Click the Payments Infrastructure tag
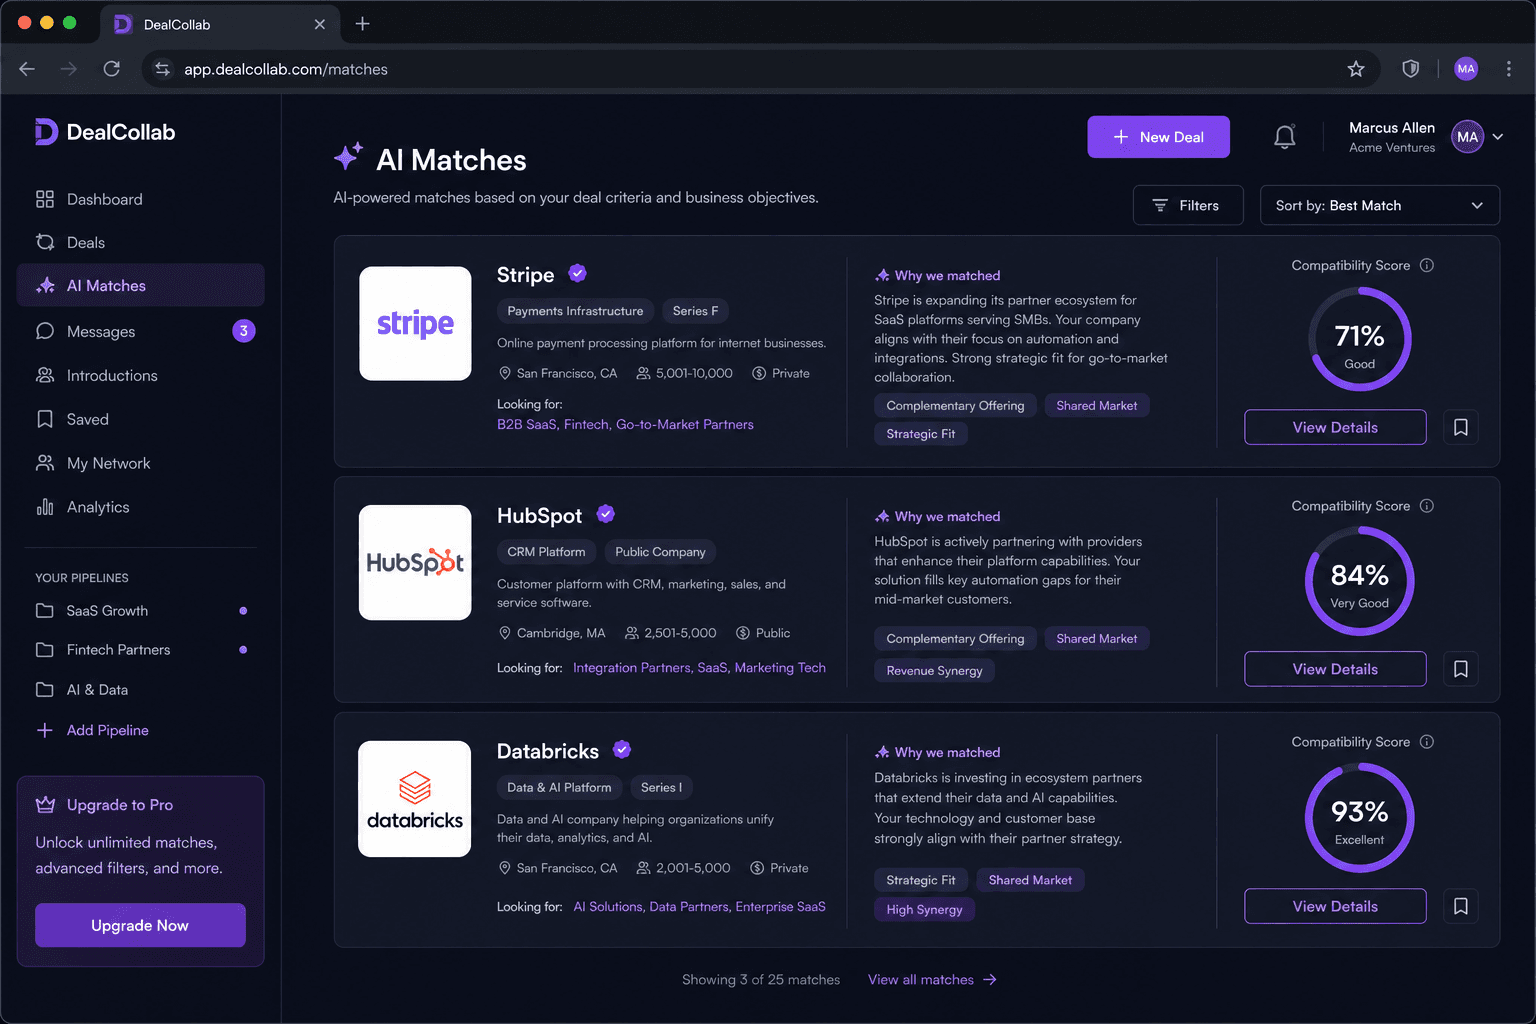This screenshot has width=1536, height=1024. pyautogui.click(x=575, y=311)
